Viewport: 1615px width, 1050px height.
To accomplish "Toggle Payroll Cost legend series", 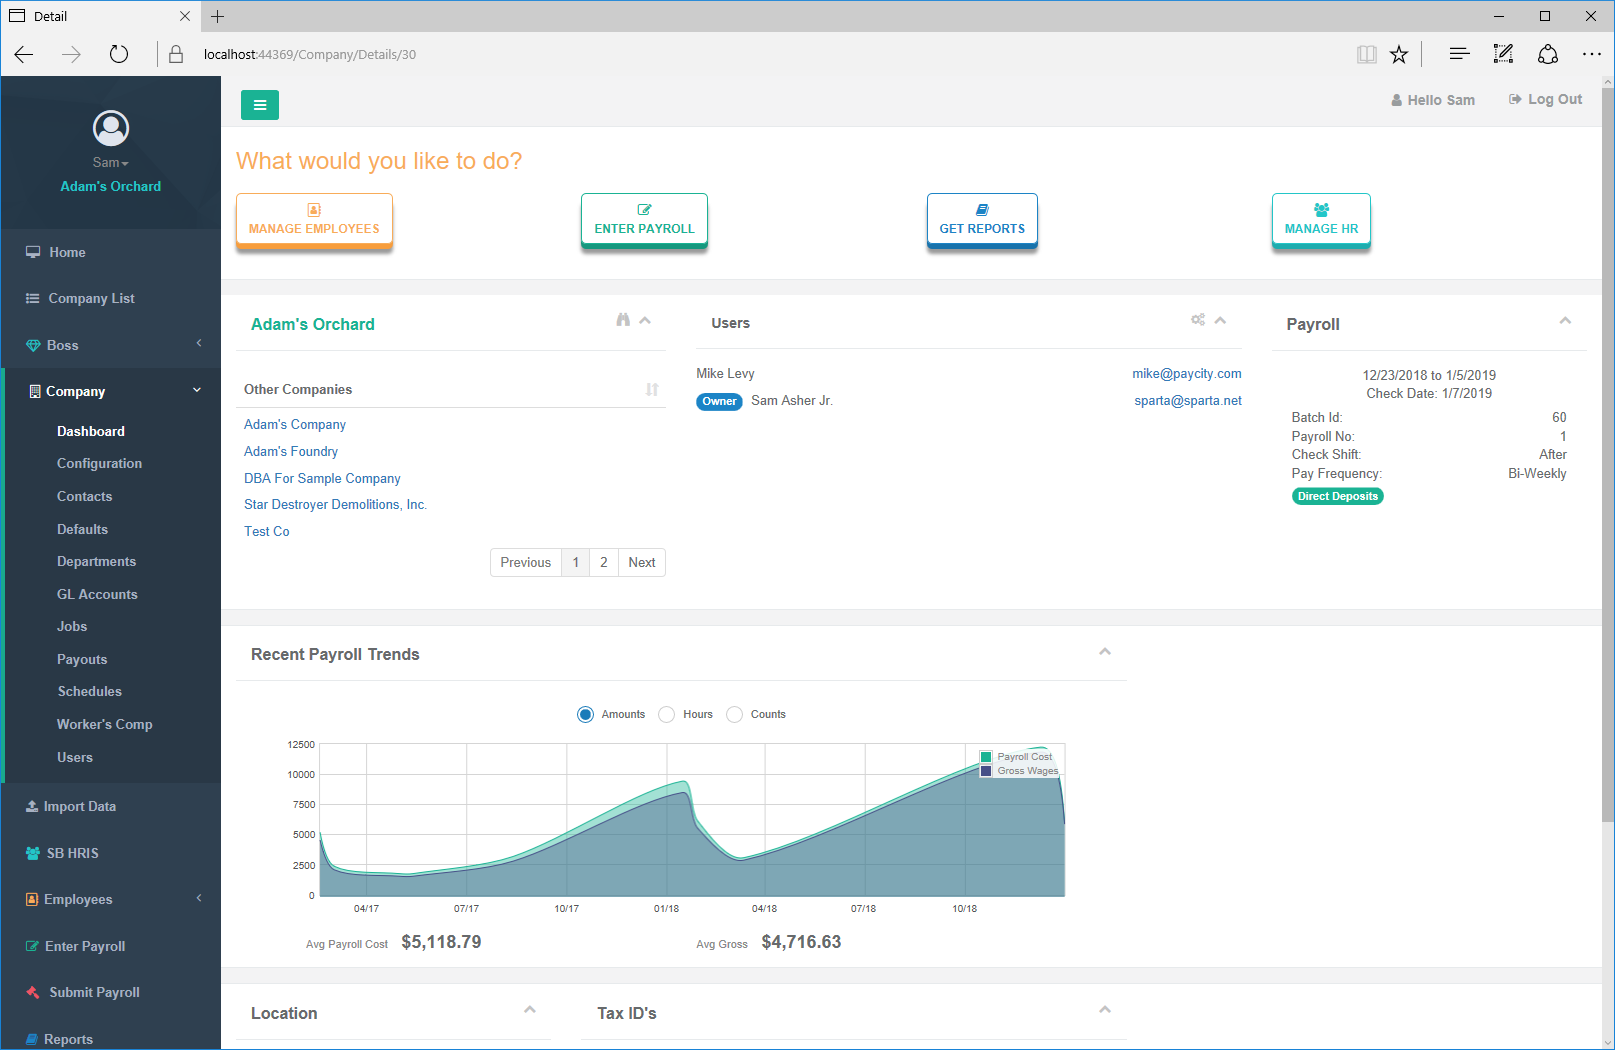I will pyautogui.click(x=1017, y=757).
